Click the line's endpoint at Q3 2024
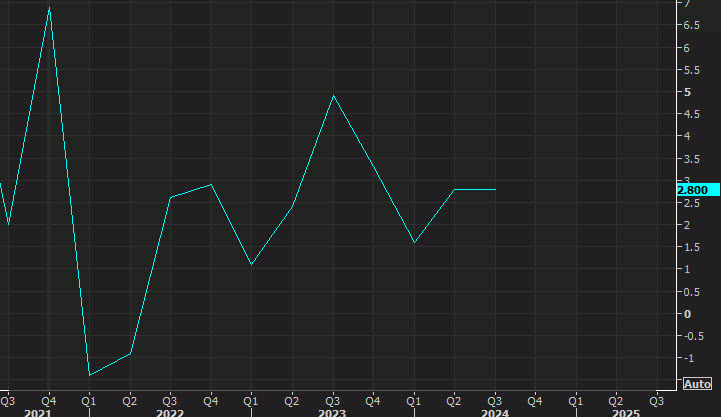 tap(495, 189)
